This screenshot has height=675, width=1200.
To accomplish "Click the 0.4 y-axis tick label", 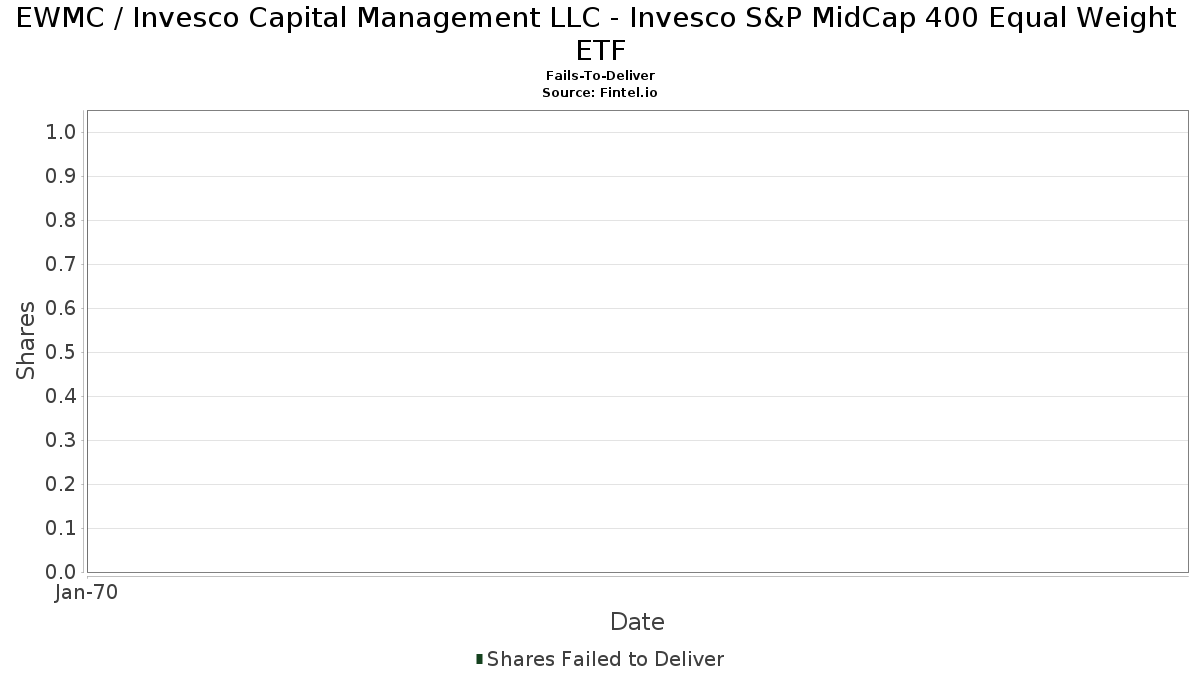I will [61, 396].
